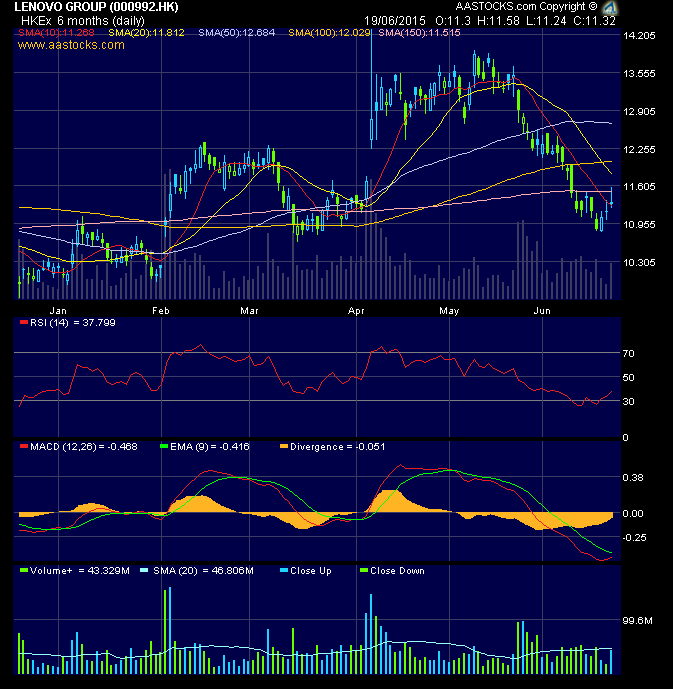
Task: Click the www.aastocks.com watermark link
Action: click(71, 45)
